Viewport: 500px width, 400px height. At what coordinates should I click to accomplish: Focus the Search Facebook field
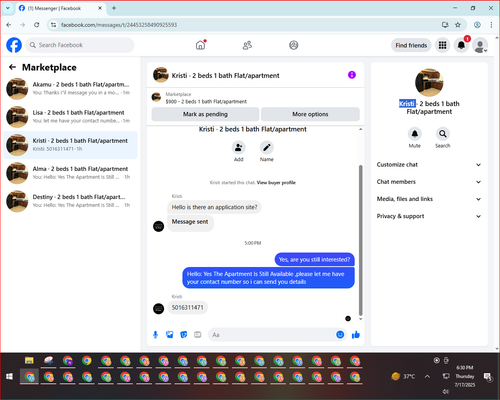(80, 45)
